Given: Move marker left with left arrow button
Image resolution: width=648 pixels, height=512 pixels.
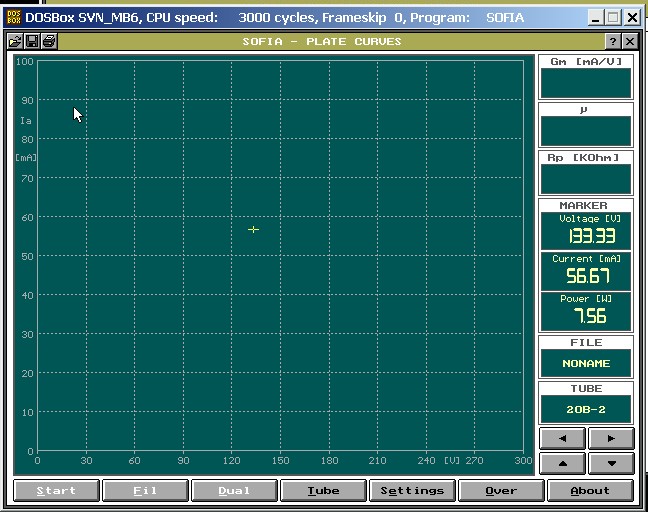Looking at the screenshot, I should [563, 439].
